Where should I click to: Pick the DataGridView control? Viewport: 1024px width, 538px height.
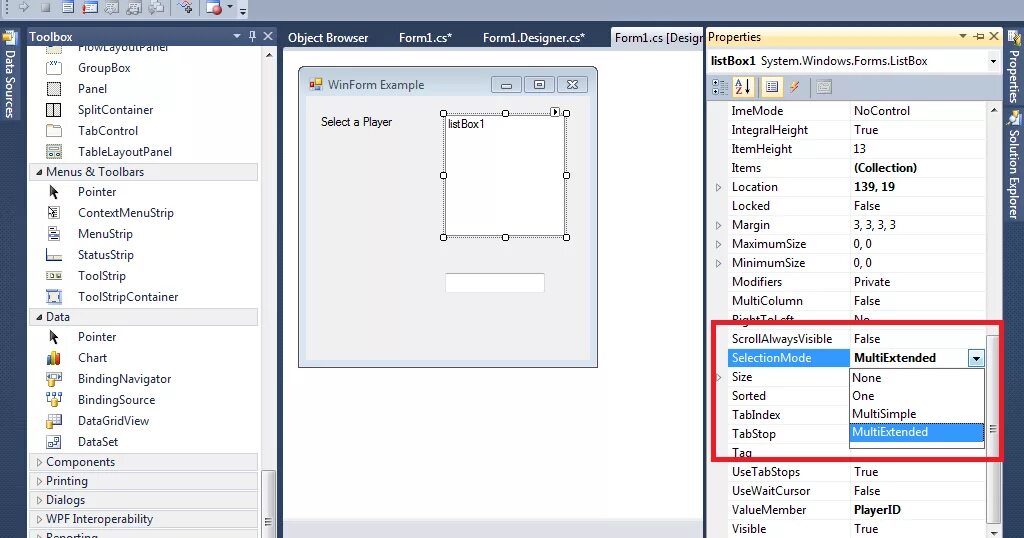click(x=113, y=420)
